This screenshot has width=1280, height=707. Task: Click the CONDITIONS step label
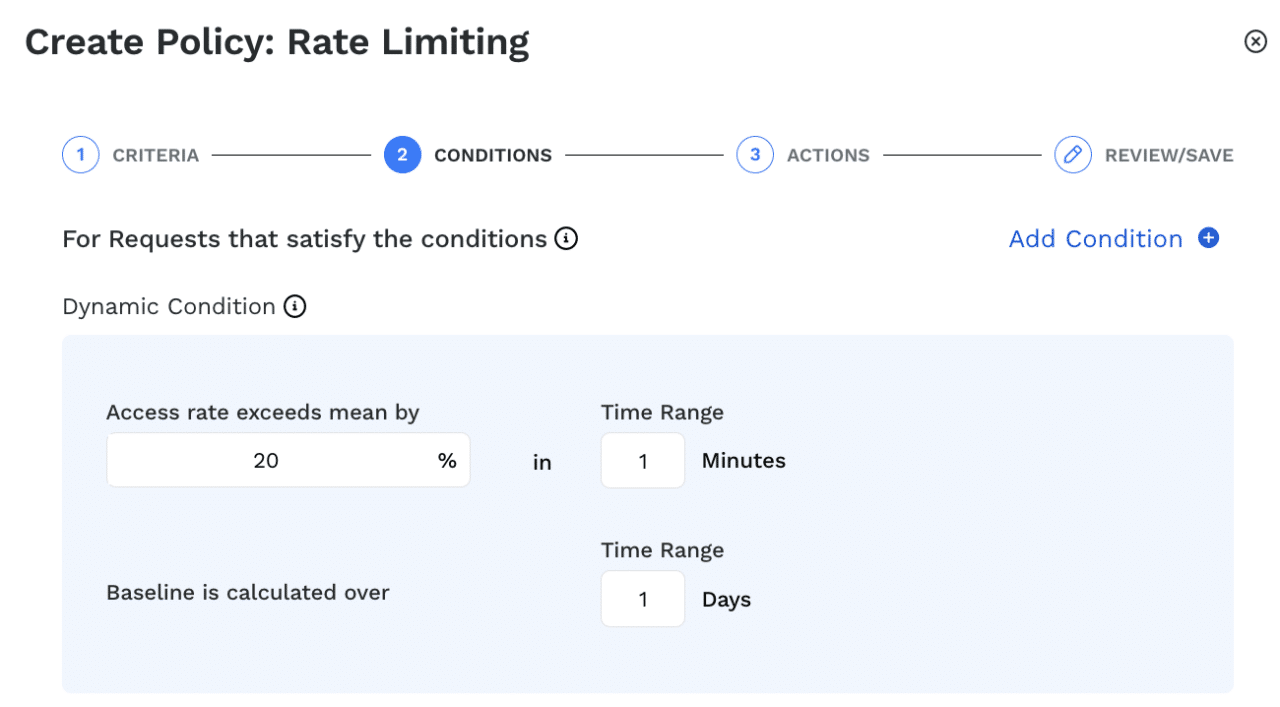(x=492, y=154)
